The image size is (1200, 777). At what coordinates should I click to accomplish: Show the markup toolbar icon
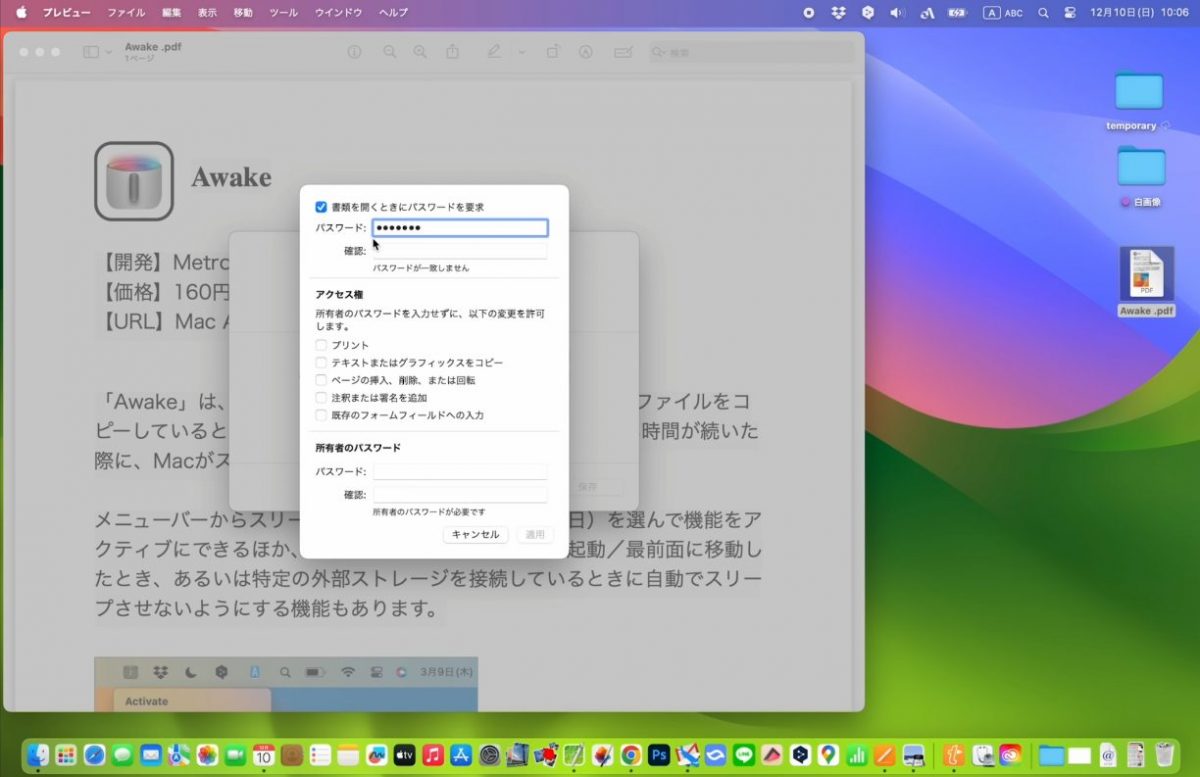point(586,52)
